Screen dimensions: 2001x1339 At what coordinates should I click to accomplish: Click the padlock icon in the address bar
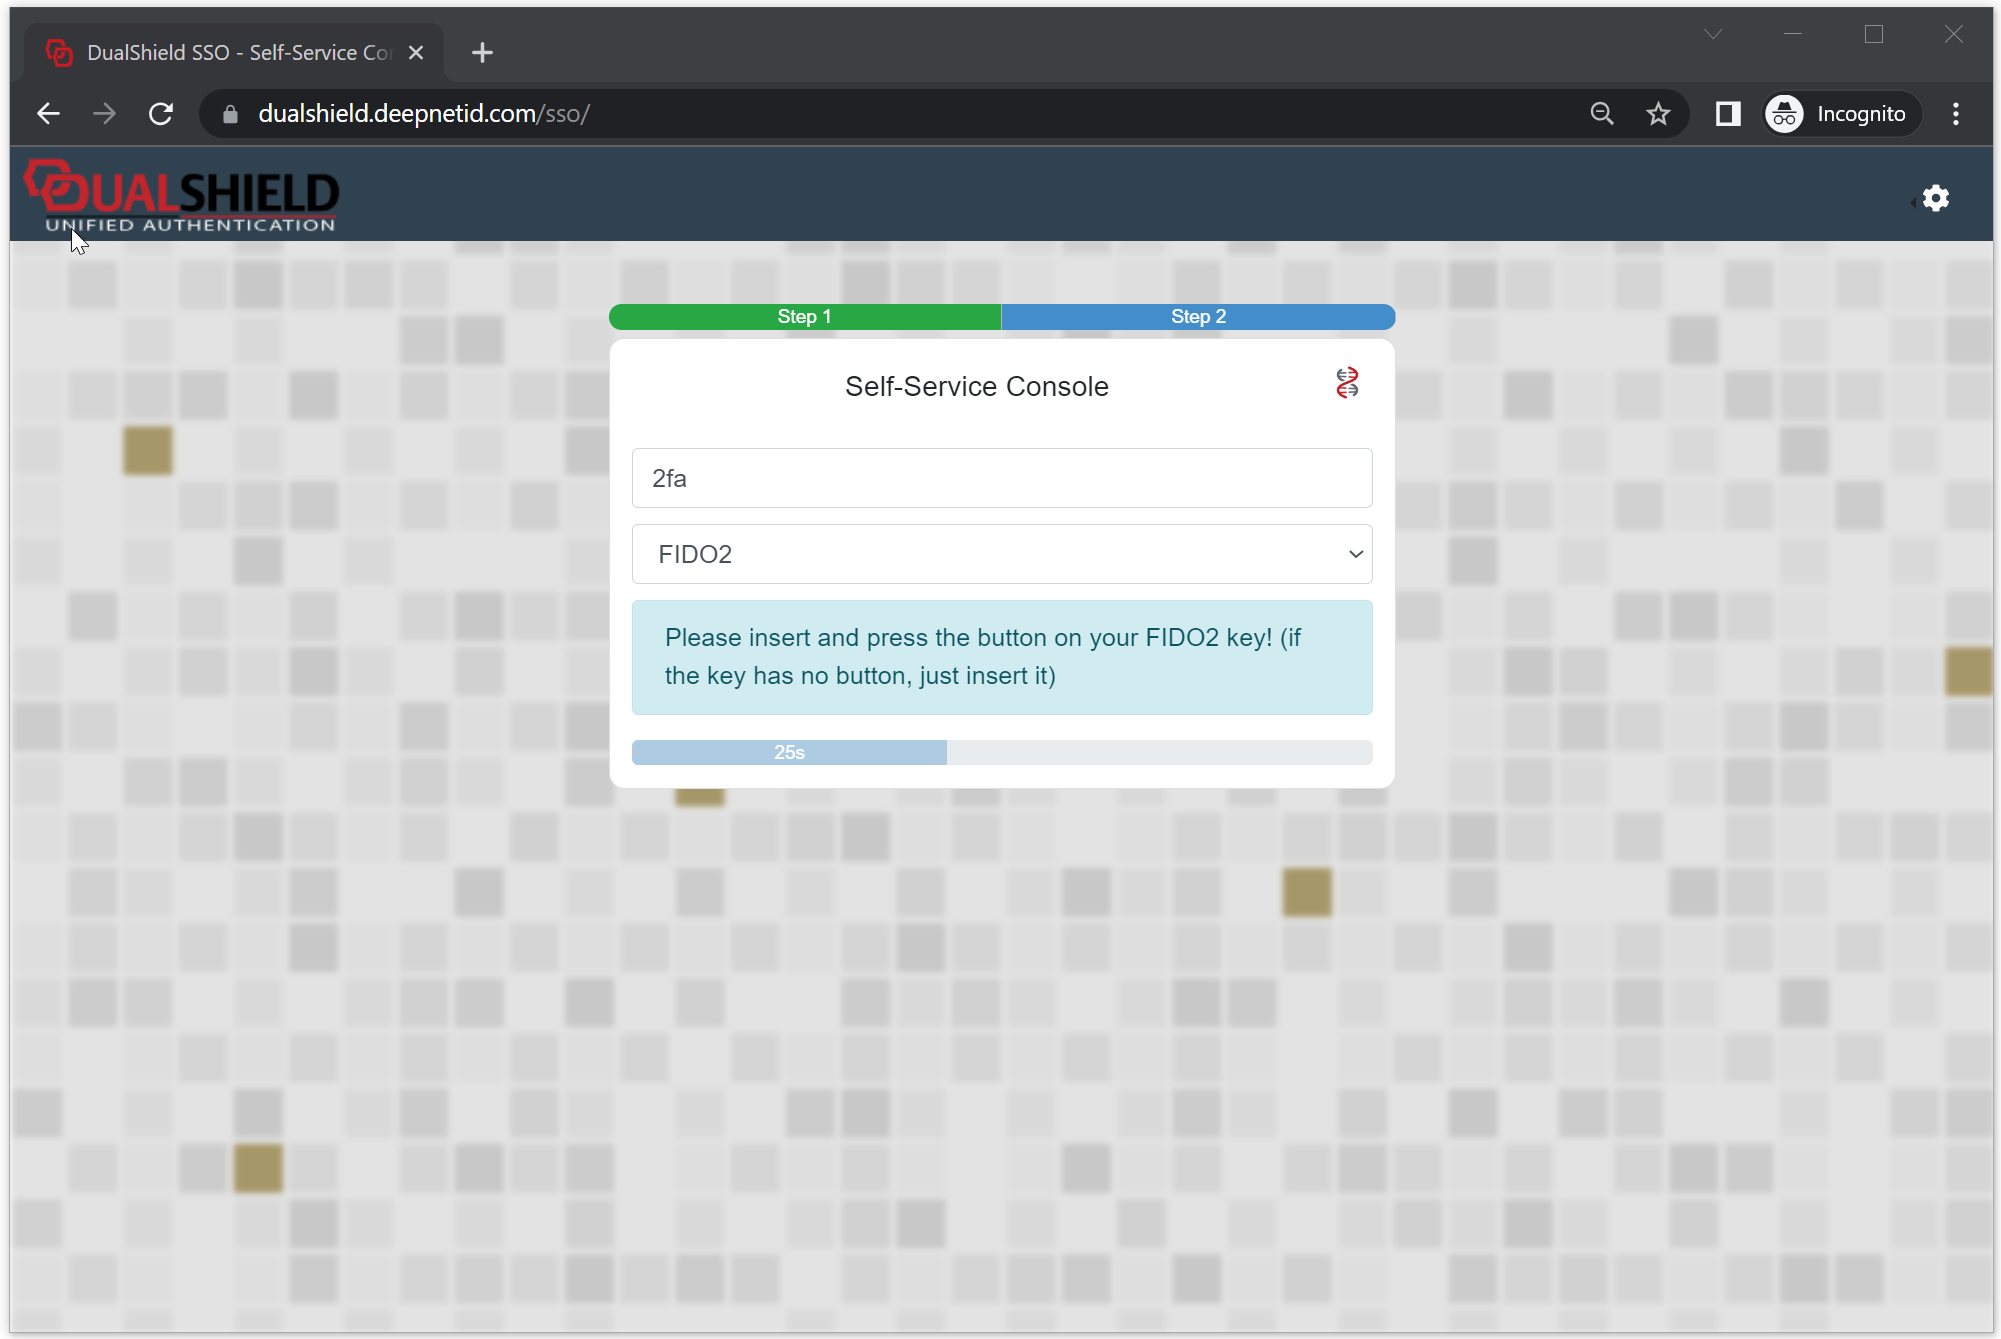coord(229,113)
